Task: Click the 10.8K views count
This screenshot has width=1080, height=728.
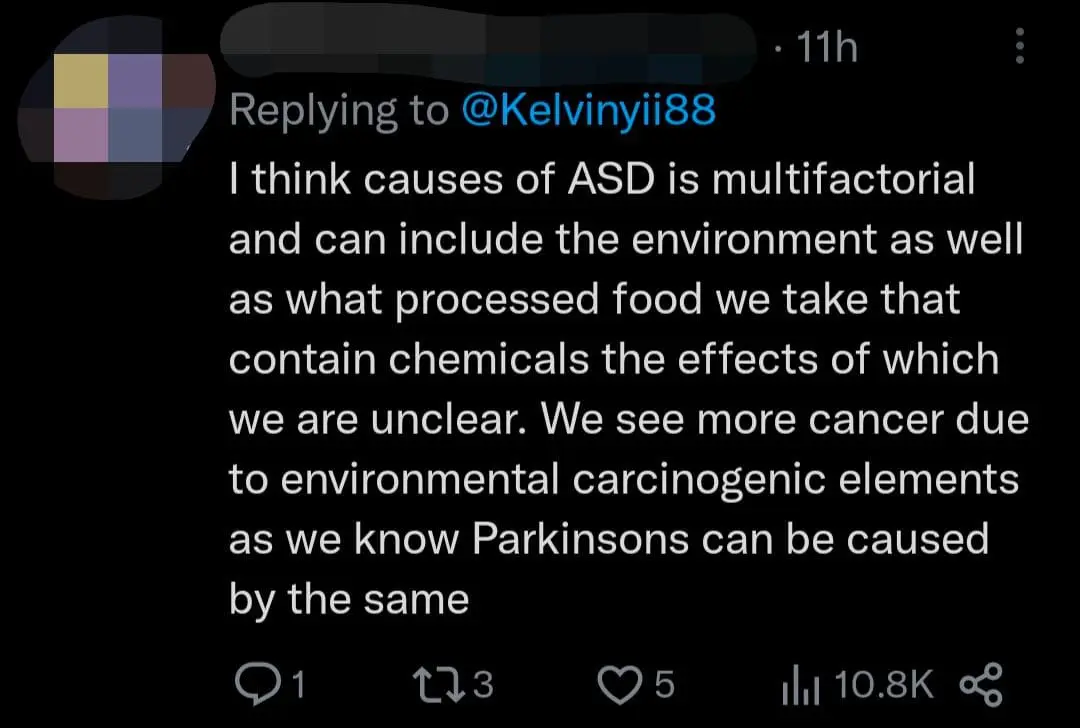Action: click(x=883, y=685)
